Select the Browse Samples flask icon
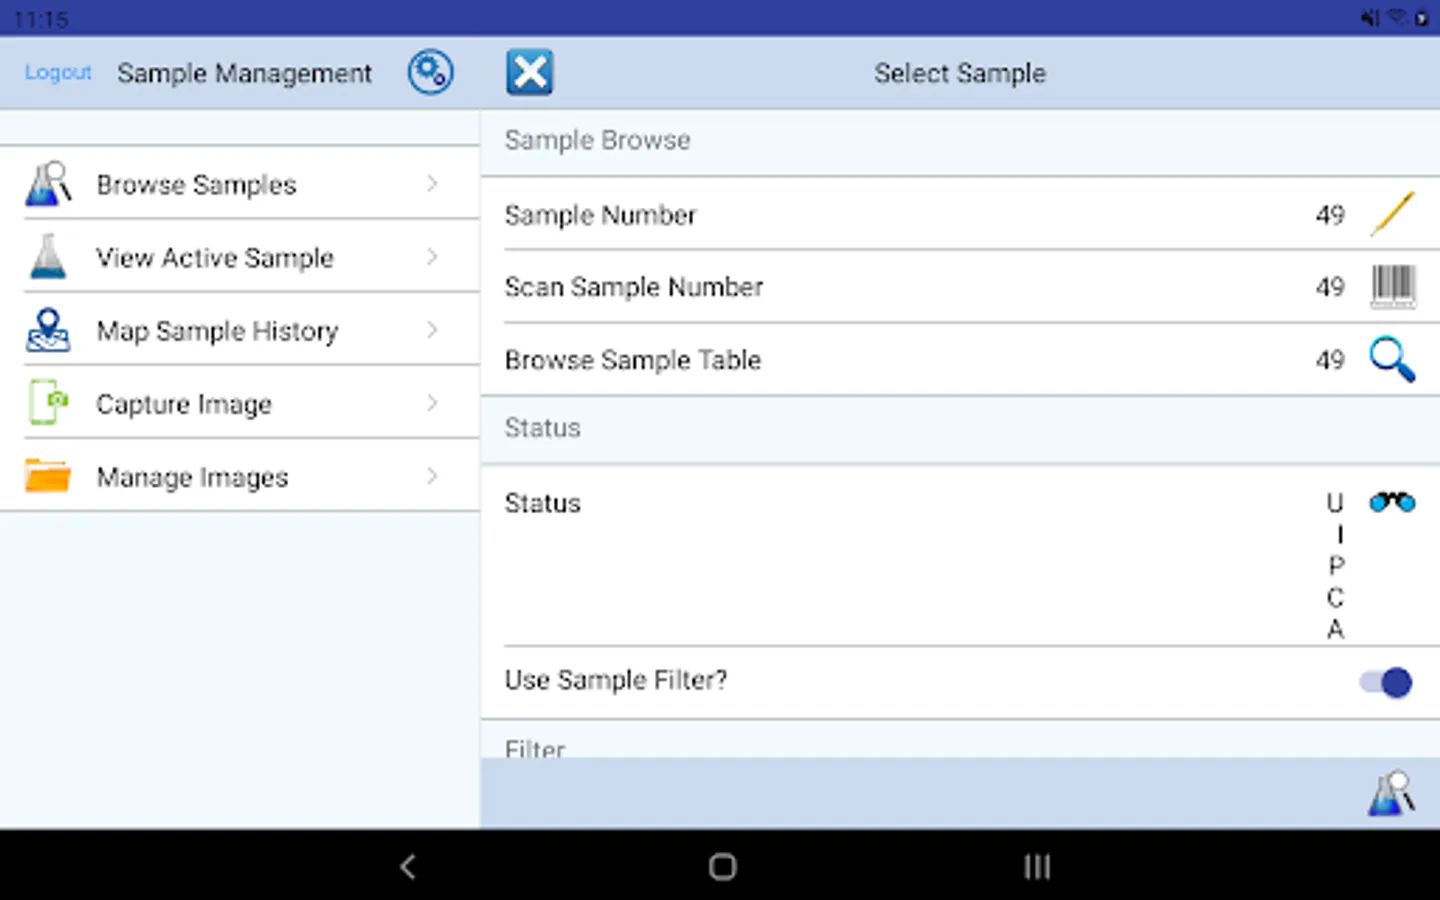This screenshot has width=1440, height=900. (x=47, y=184)
